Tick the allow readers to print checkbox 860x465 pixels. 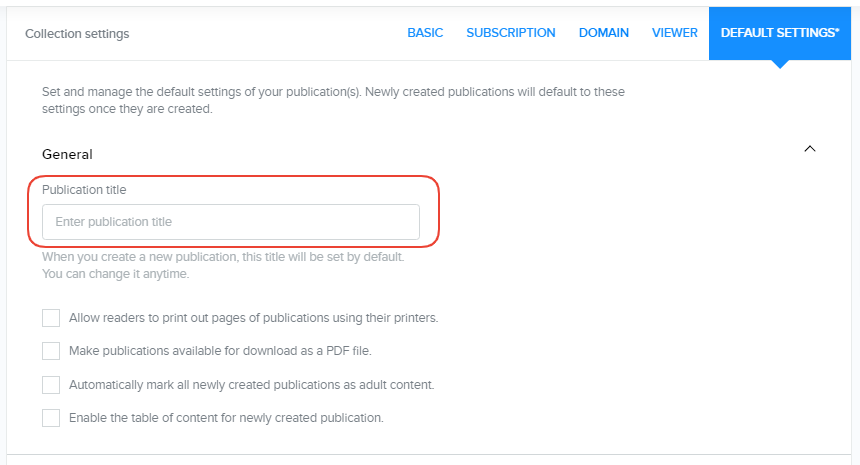click(x=51, y=318)
